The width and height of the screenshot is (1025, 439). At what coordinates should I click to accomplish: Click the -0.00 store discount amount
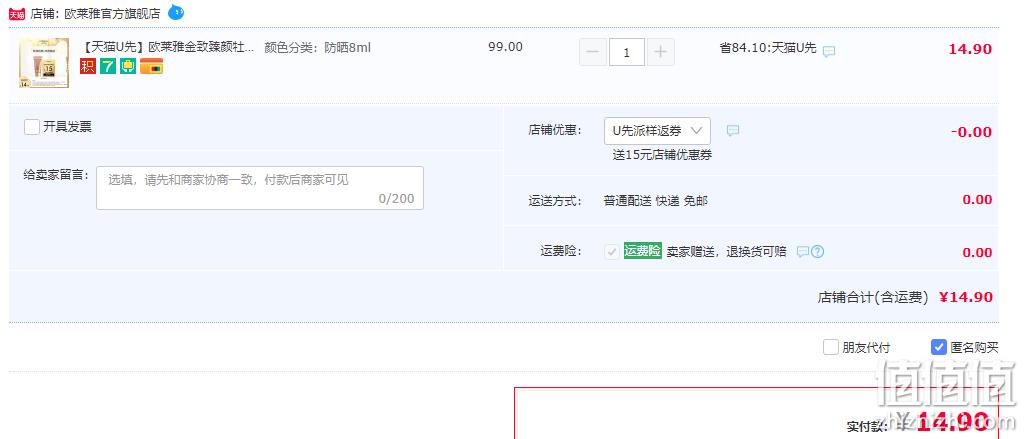[x=971, y=132]
